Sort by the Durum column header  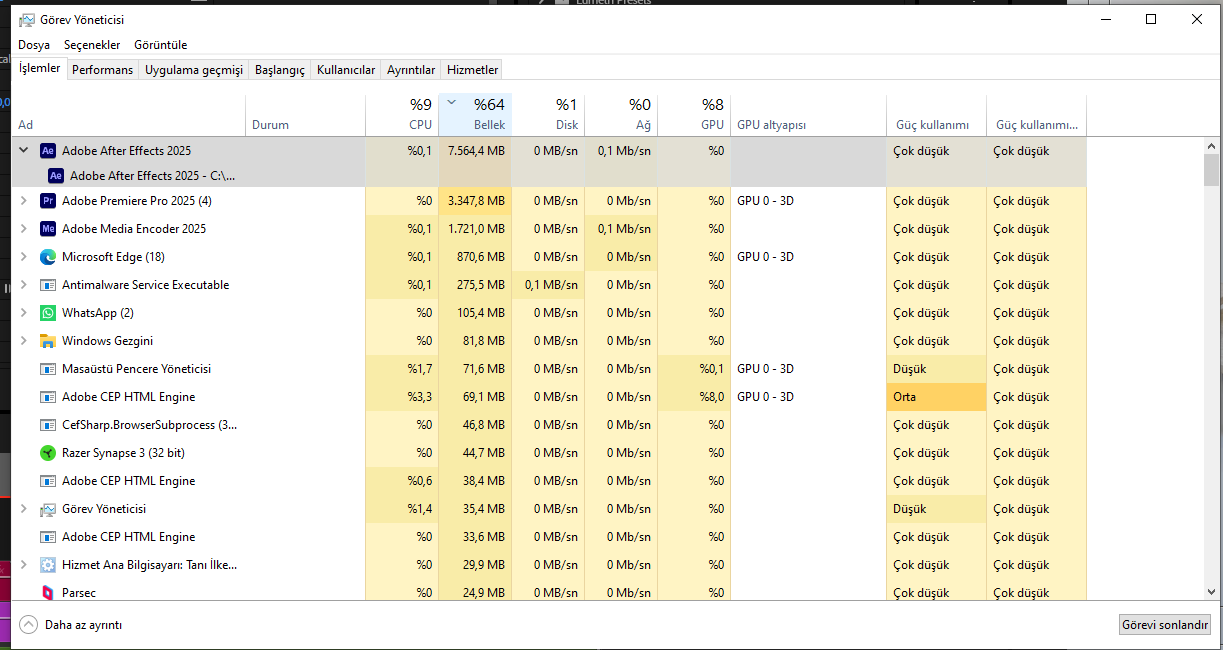coord(306,115)
